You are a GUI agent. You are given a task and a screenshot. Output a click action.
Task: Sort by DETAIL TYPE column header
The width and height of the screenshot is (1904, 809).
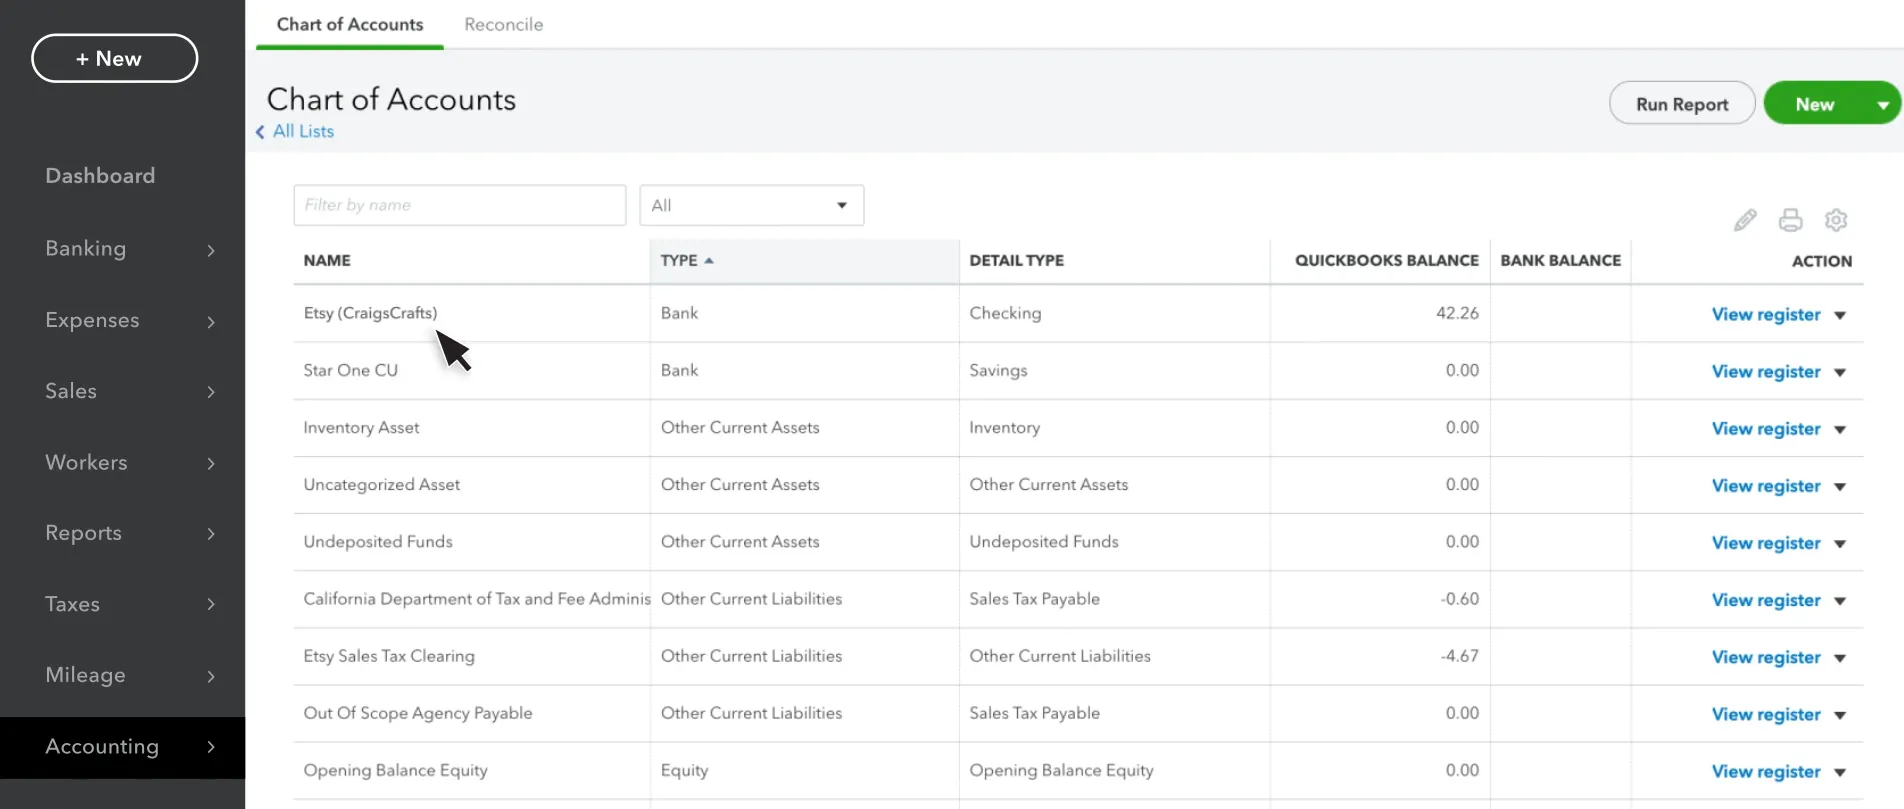[x=1016, y=260]
